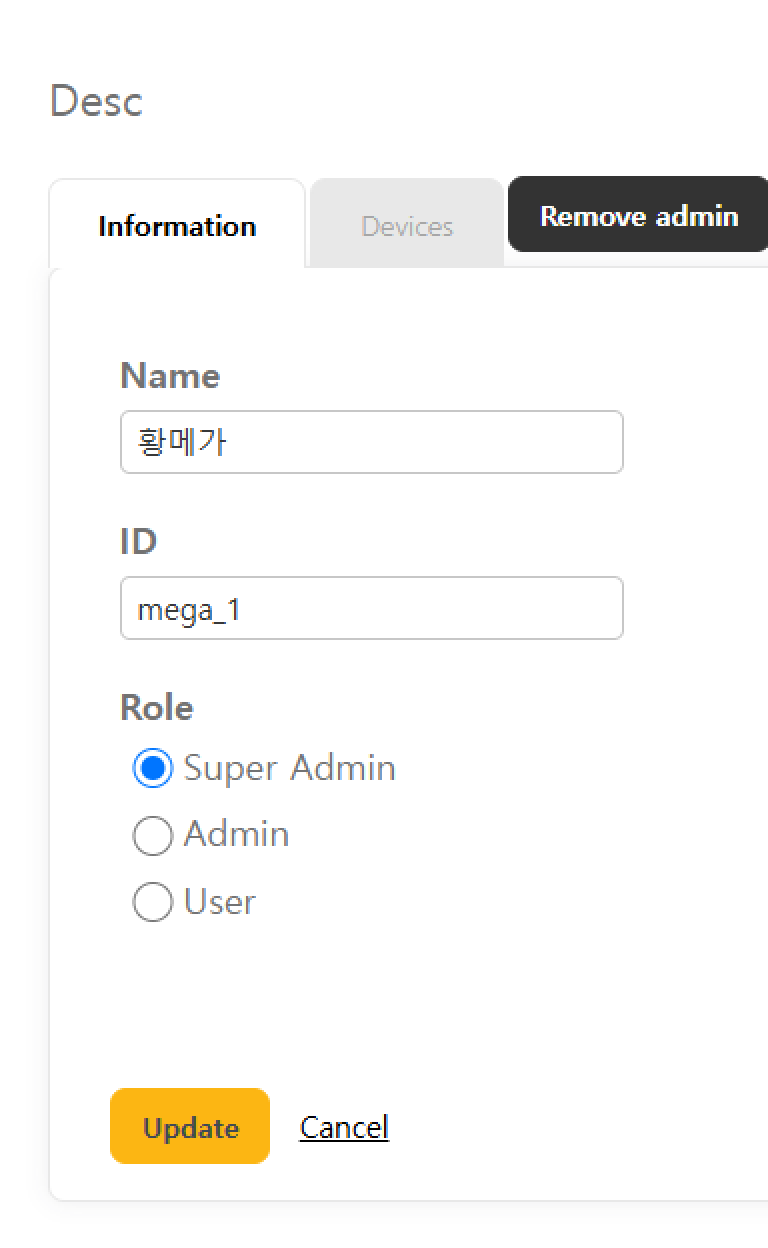Focus the ID input field
The height and width of the screenshot is (1248, 768).
tap(371, 608)
